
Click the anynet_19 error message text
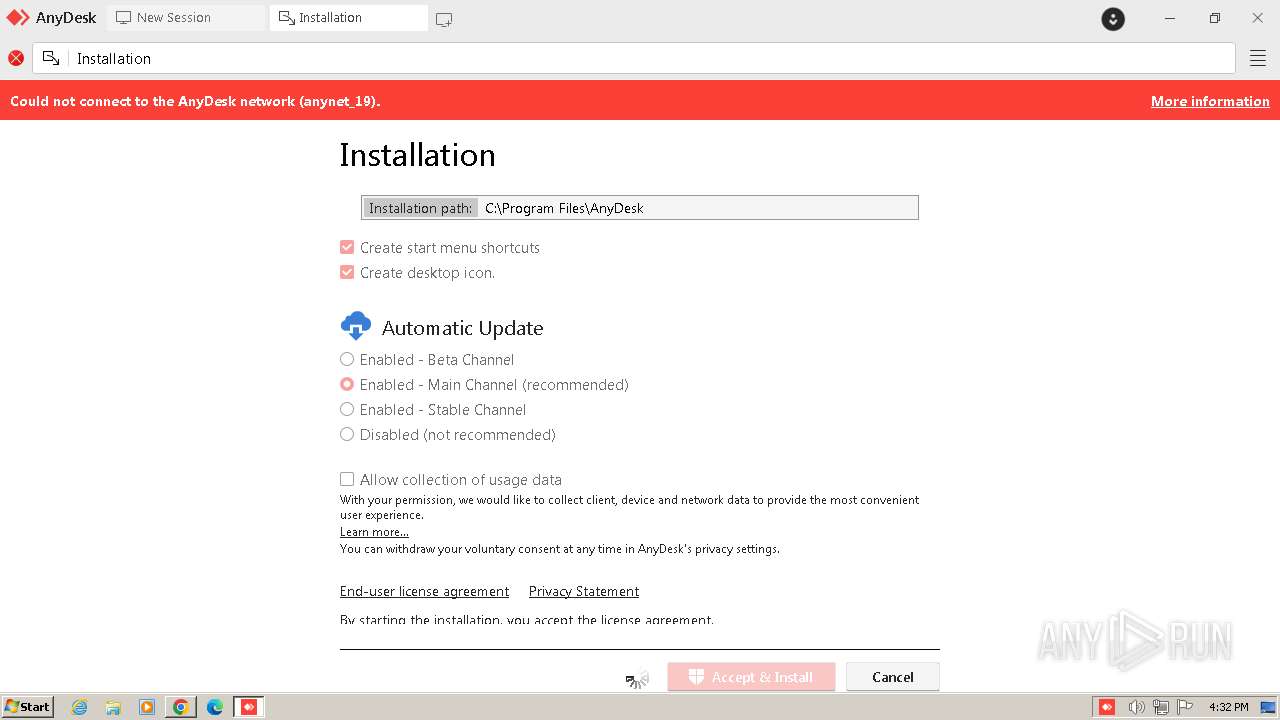tap(195, 101)
